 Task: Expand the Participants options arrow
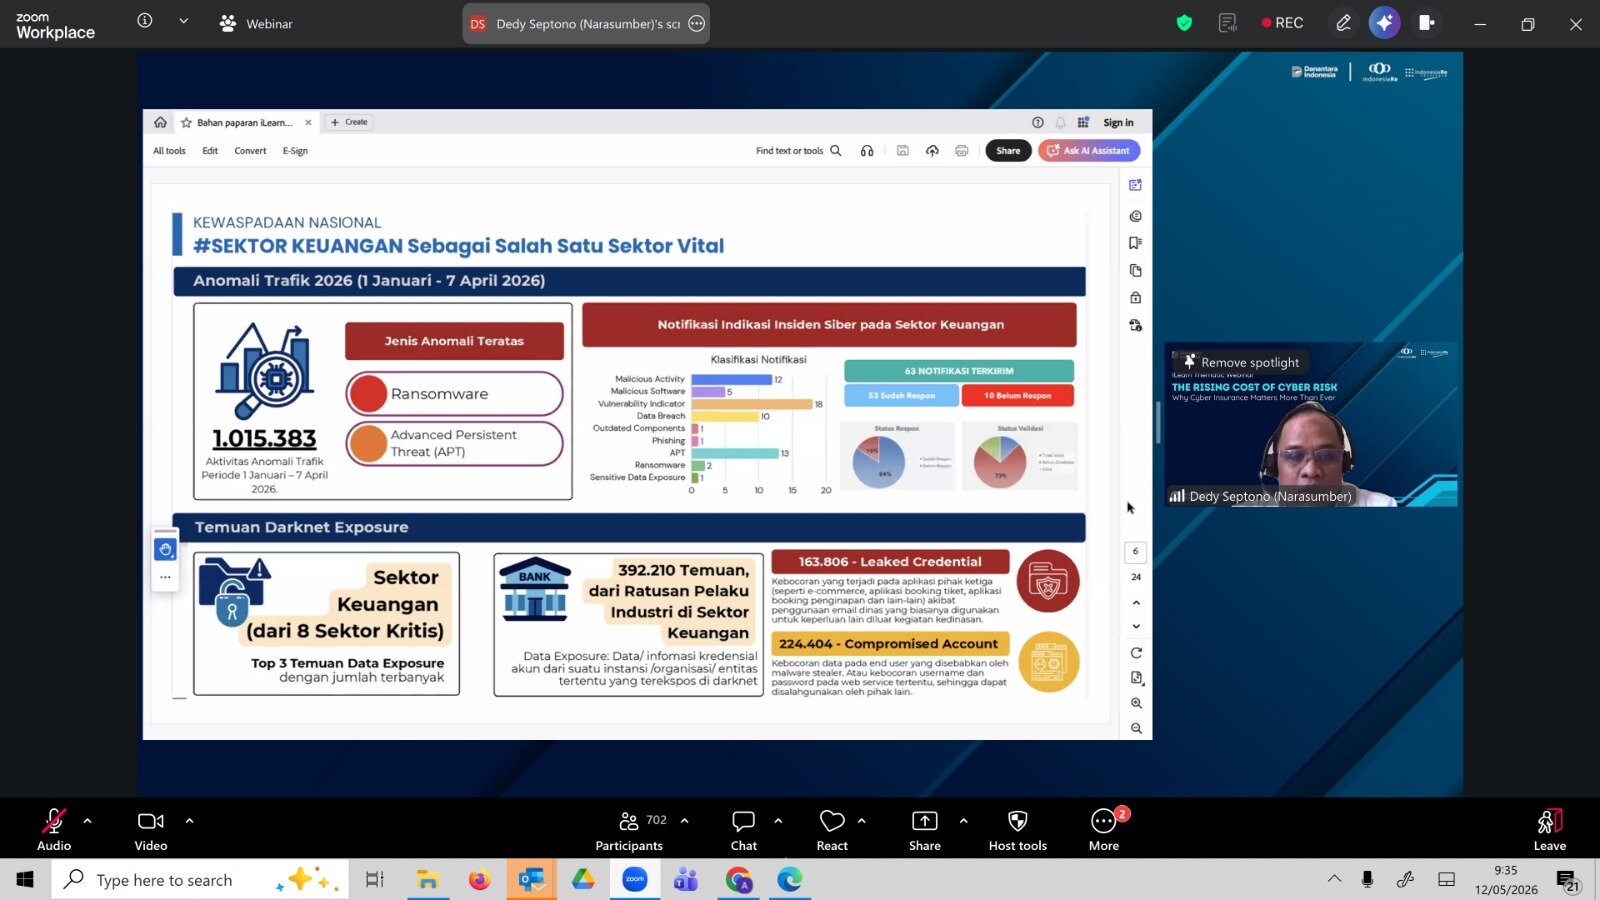tap(685, 821)
